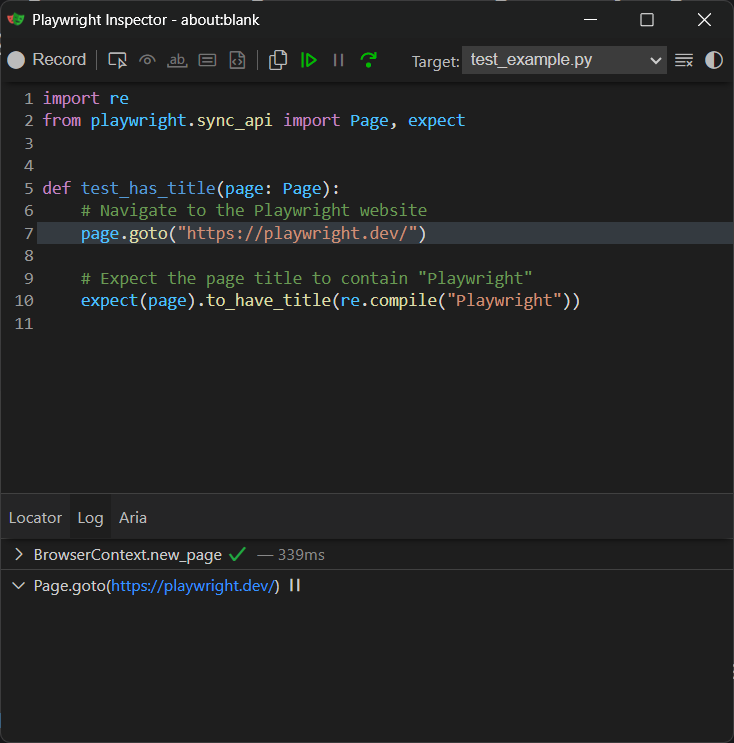Image resolution: width=734 pixels, height=743 pixels.
Task: Switch to the Log tab
Action: pos(90,517)
